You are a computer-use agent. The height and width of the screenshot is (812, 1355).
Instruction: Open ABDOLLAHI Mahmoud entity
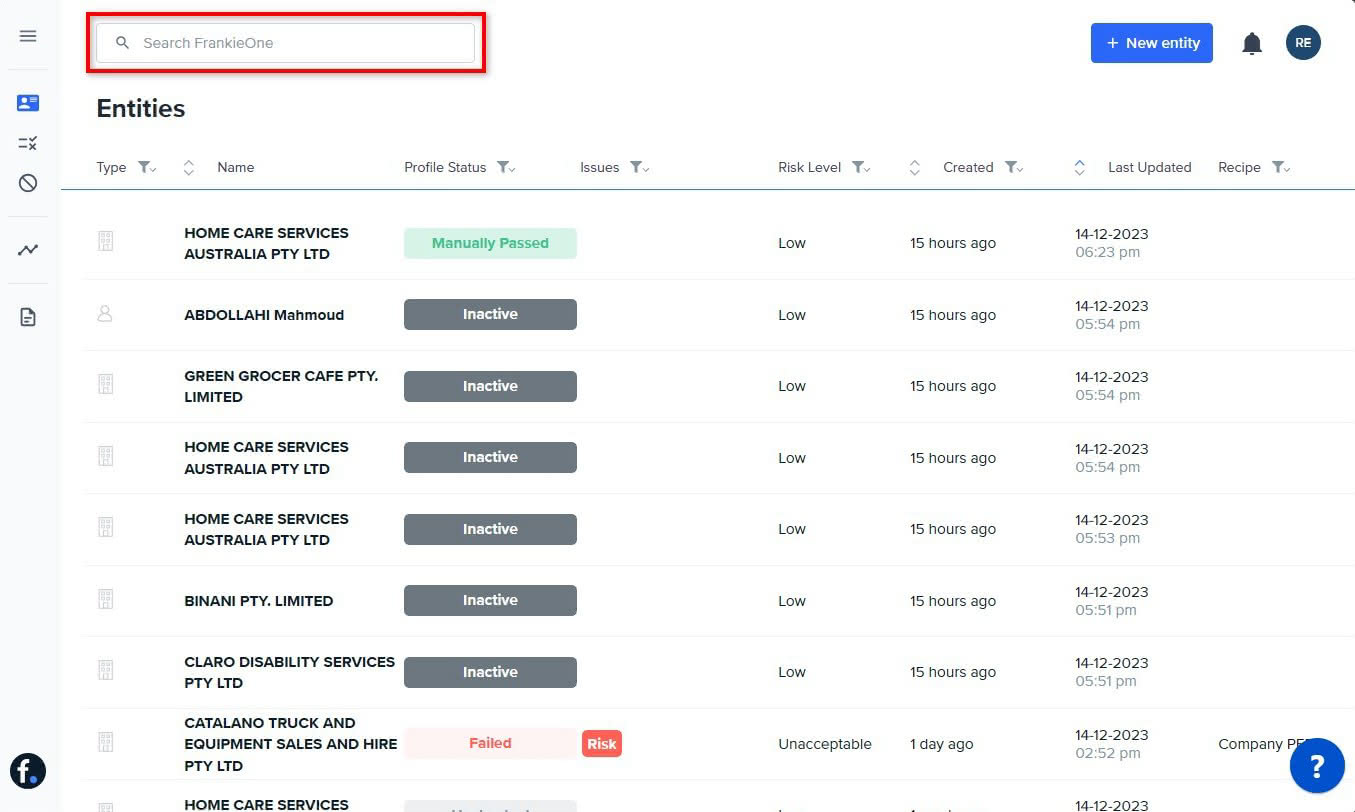pyautogui.click(x=264, y=315)
